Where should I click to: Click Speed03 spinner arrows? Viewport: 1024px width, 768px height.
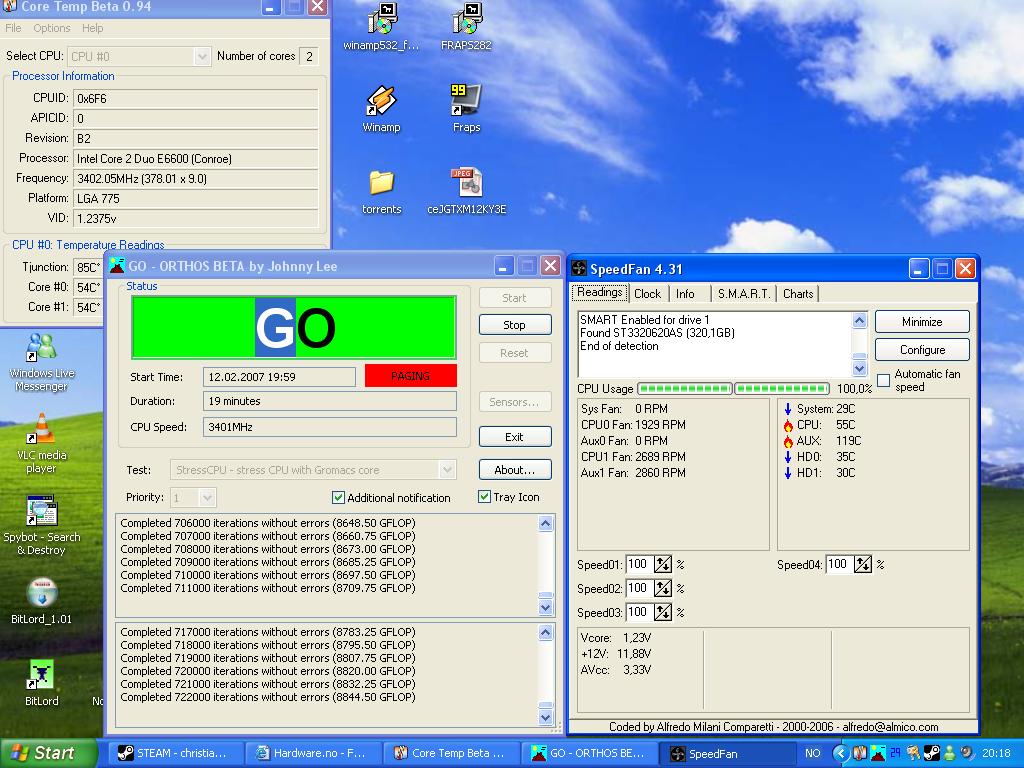pos(662,613)
